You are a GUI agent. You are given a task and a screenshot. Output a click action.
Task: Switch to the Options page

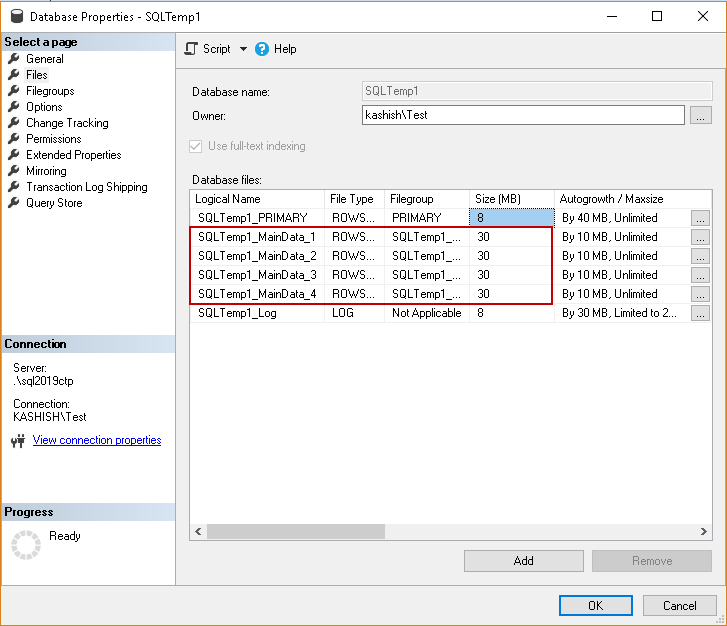coord(44,107)
